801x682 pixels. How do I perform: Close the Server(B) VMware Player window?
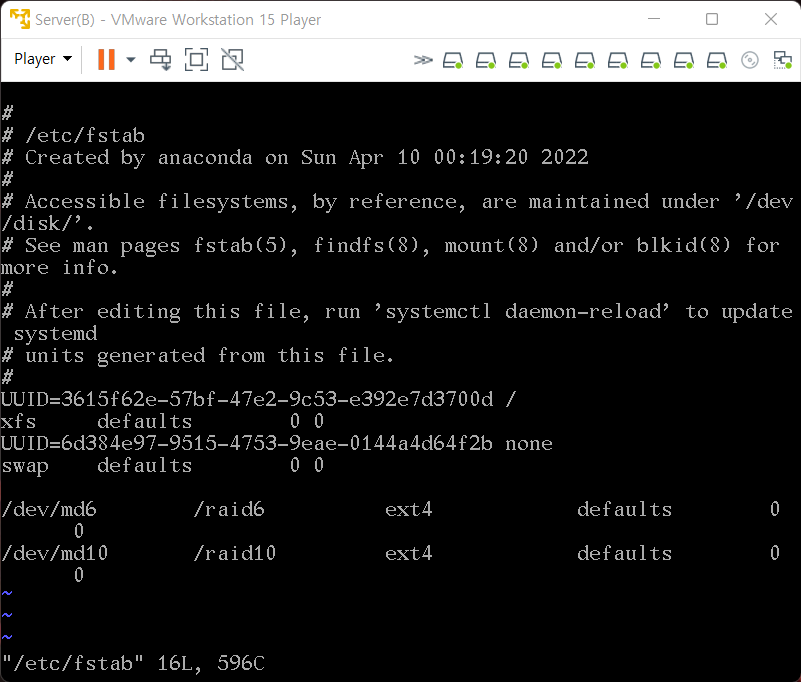771,19
